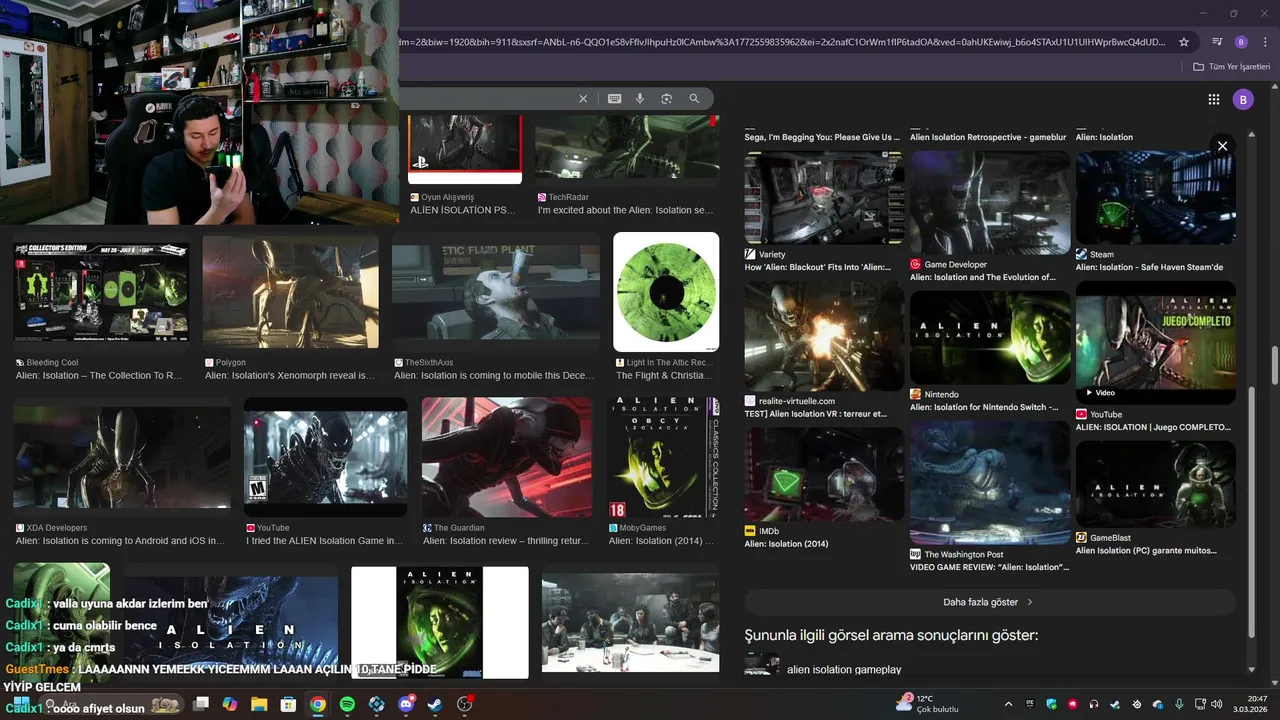Launch Copilot from the taskbar
Screen dimensions: 1280x720
tap(230, 704)
